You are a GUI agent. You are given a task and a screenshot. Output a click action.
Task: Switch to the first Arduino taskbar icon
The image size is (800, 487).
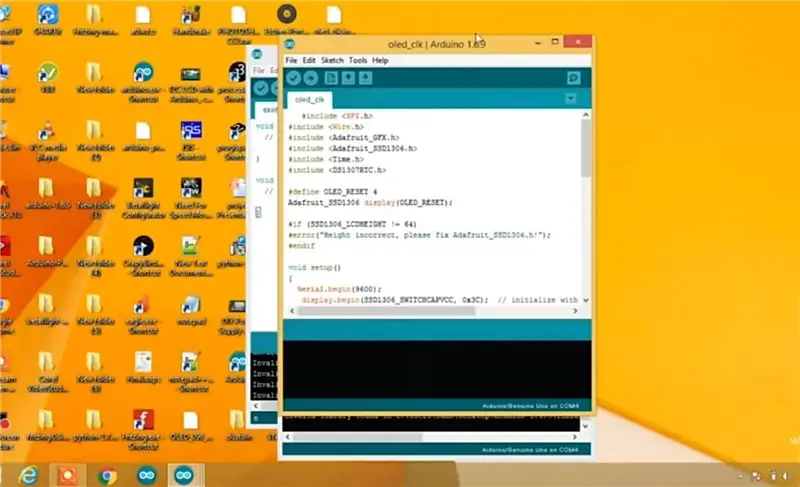[x=146, y=475]
